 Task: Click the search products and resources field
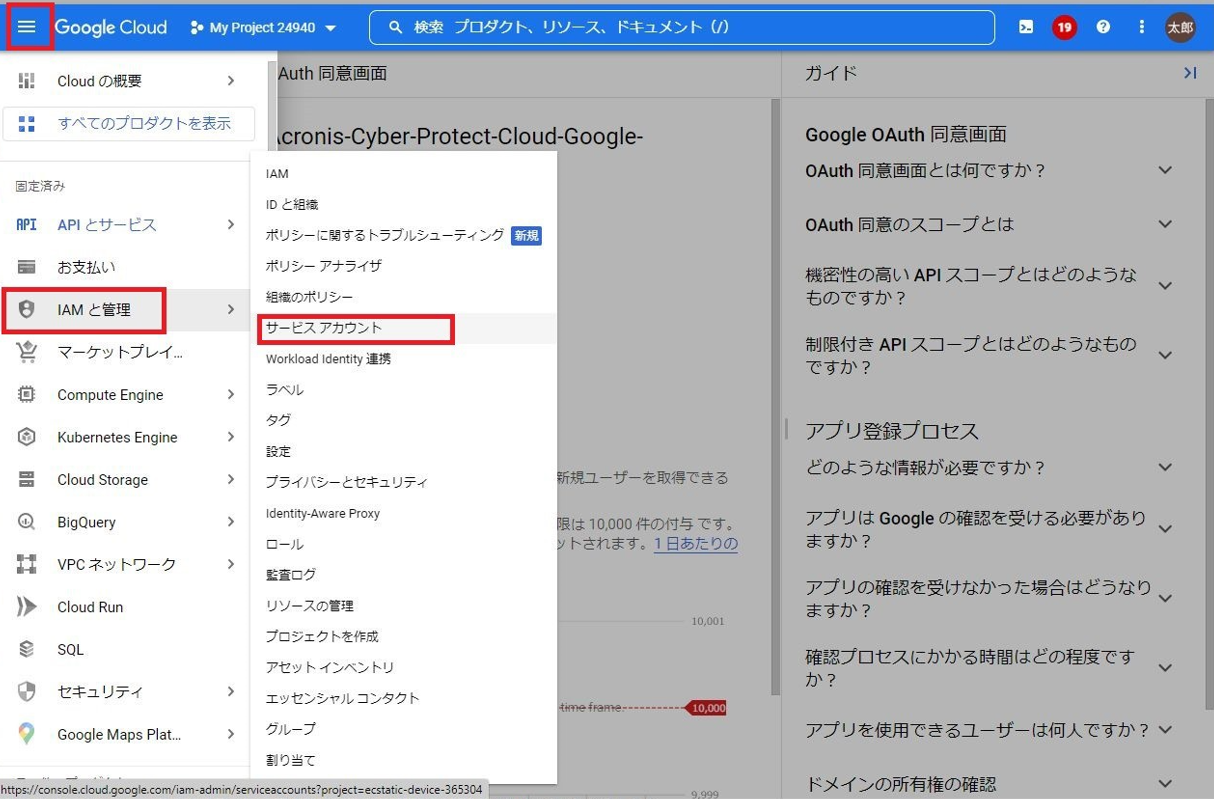pyautogui.click(x=682, y=28)
